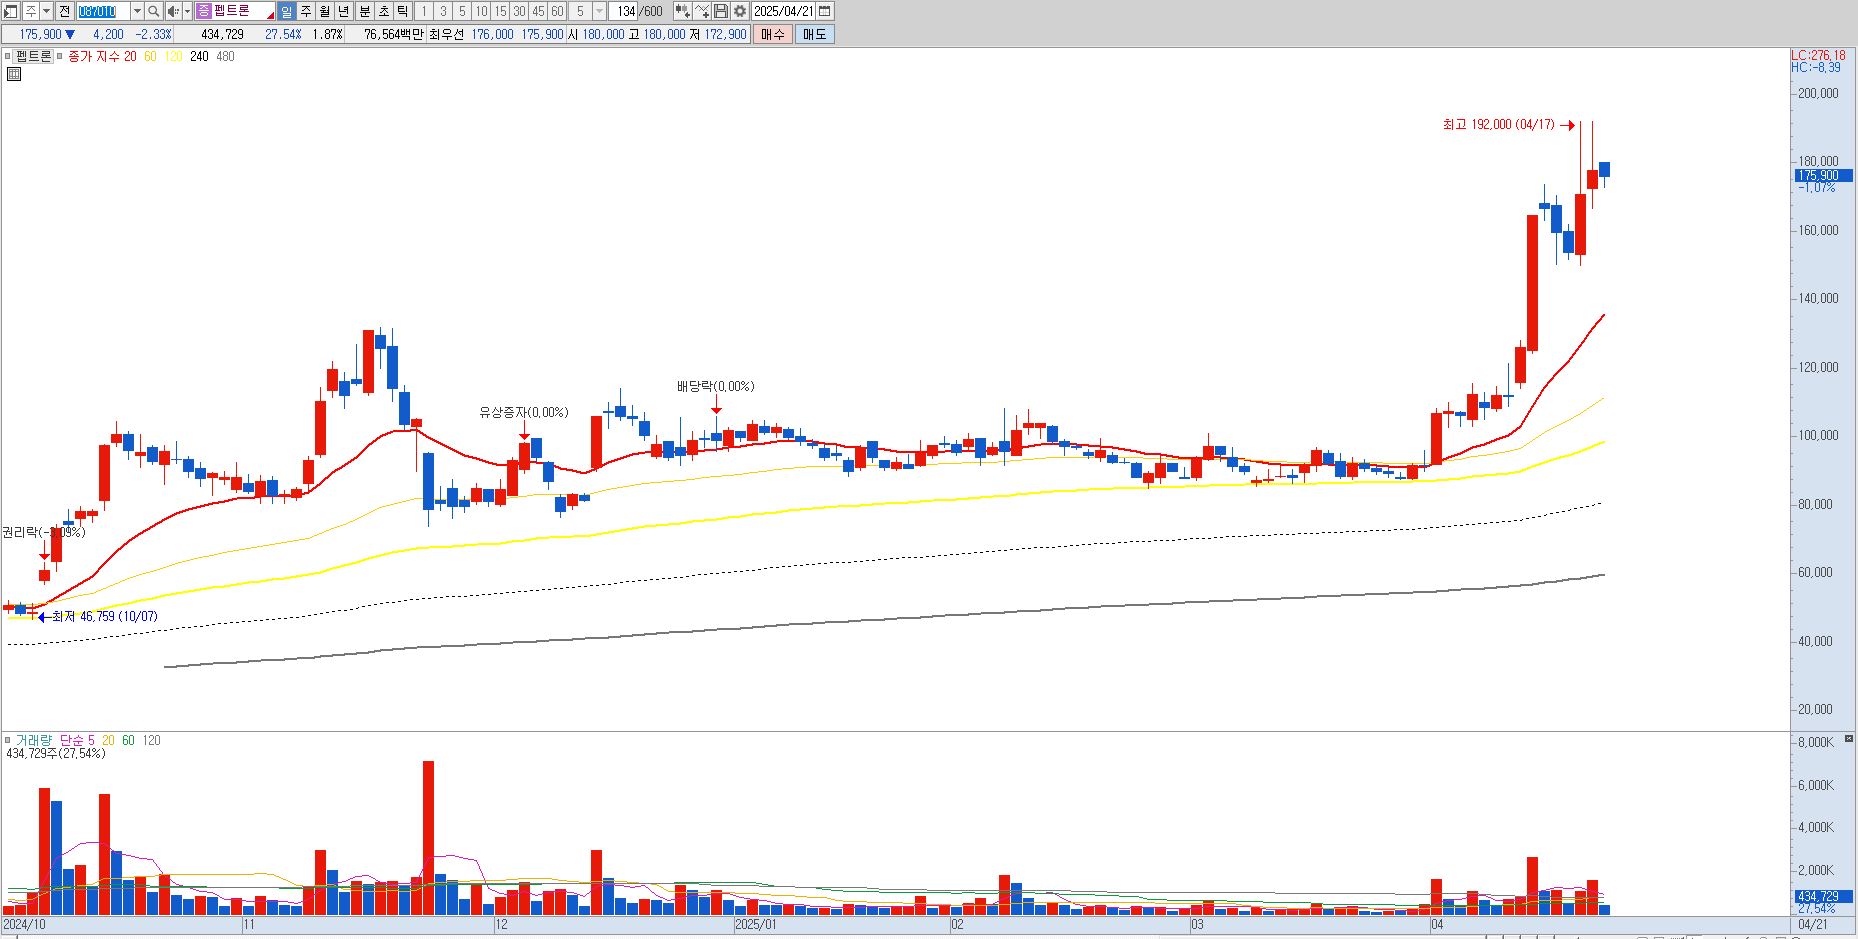
Task: Switch to monthly (월) chart period
Action: point(325,11)
